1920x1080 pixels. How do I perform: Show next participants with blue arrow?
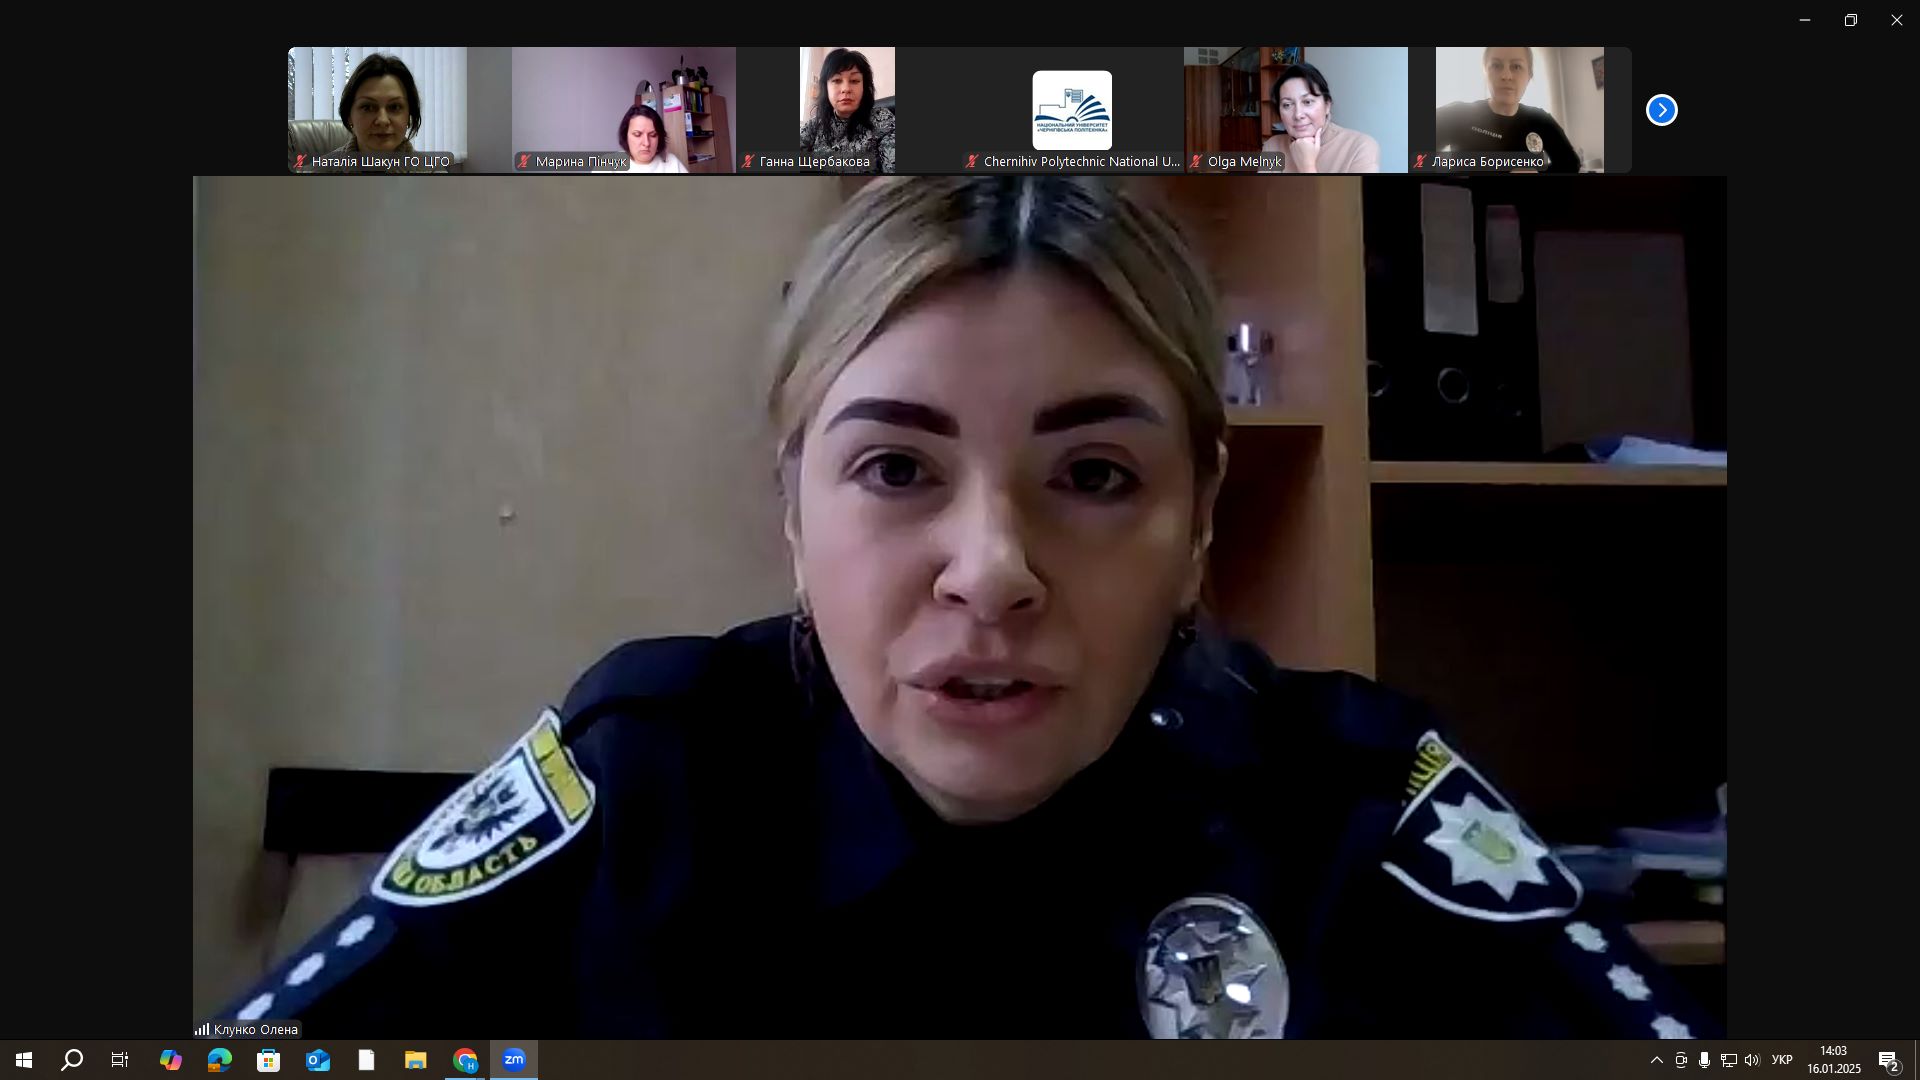coord(1661,110)
